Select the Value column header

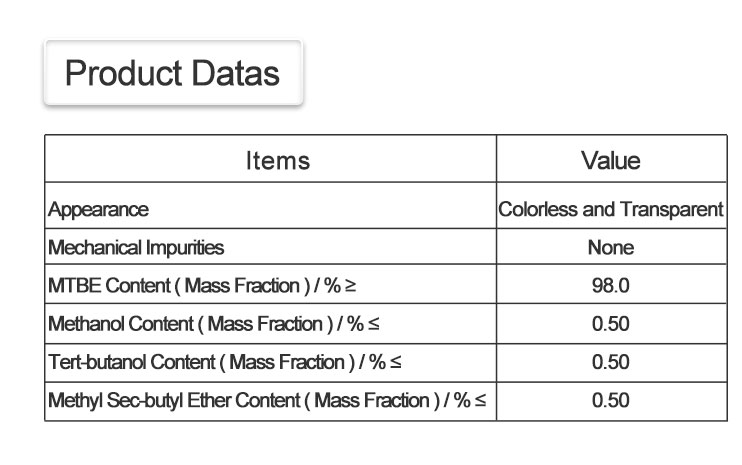pyautogui.click(x=610, y=160)
